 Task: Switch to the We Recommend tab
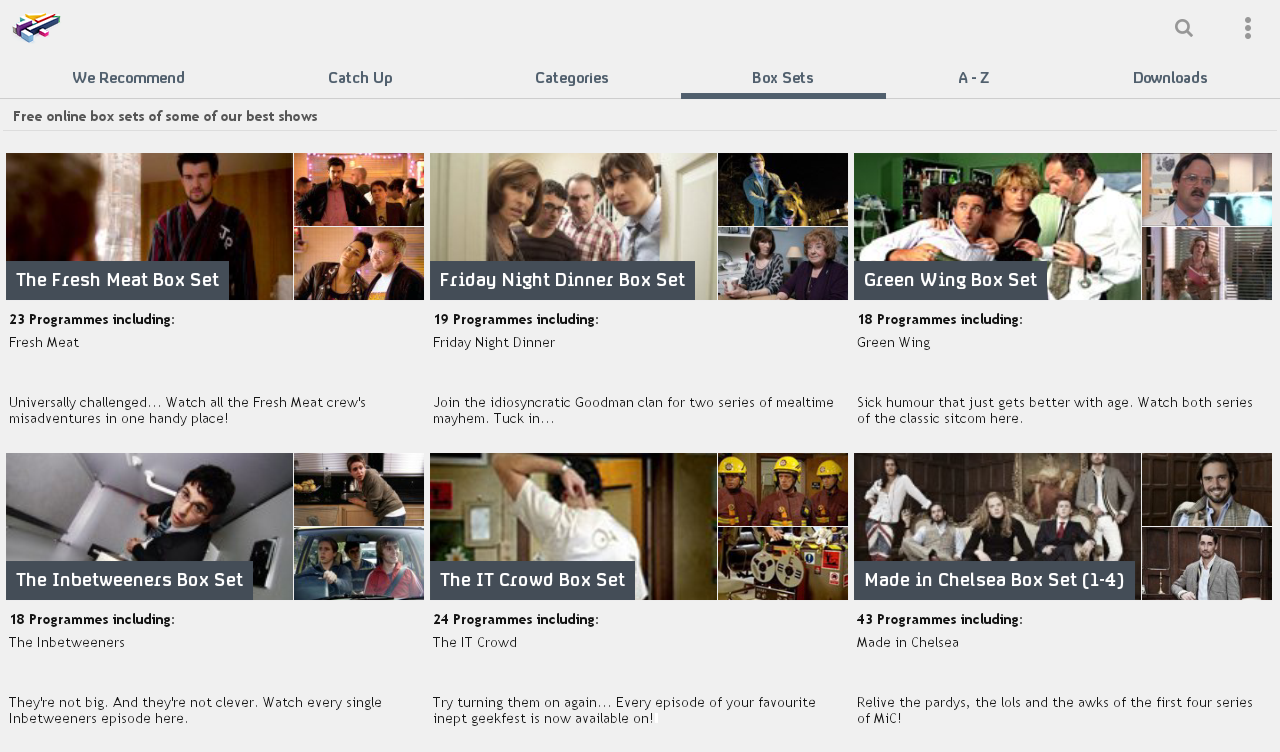pos(128,78)
